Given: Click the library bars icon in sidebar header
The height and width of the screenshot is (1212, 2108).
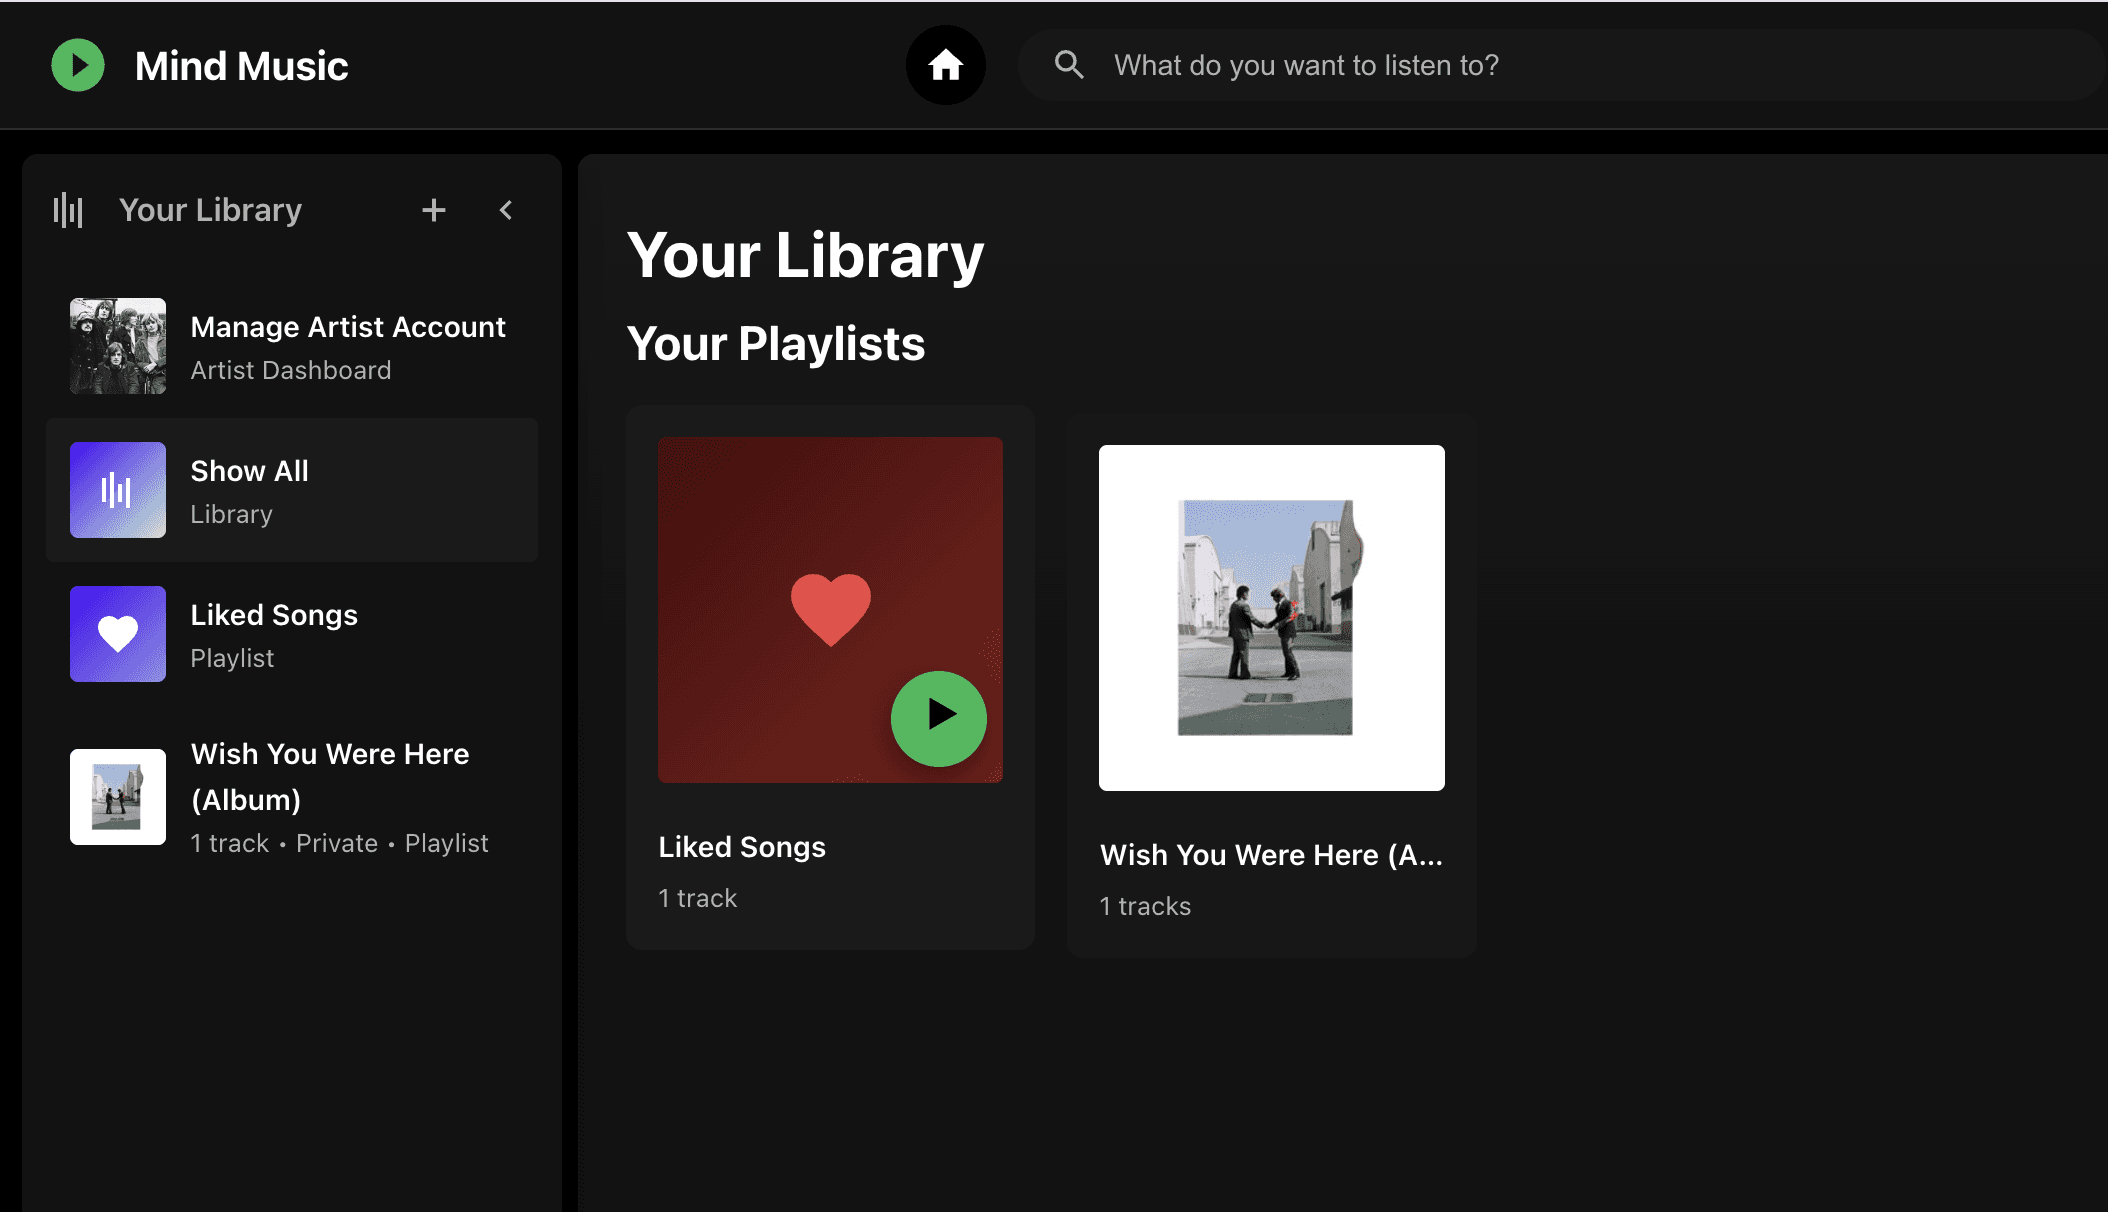Looking at the screenshot, I should coord(68,210).
